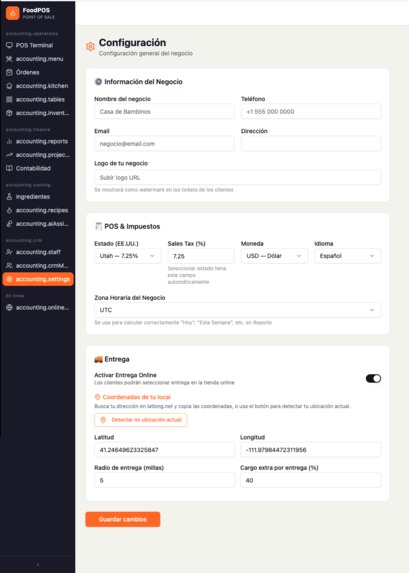The width and height of the screenshot is (409, 573).
Task: Go to Órdenes in the sidebar
Action: (x=38, y=72)
